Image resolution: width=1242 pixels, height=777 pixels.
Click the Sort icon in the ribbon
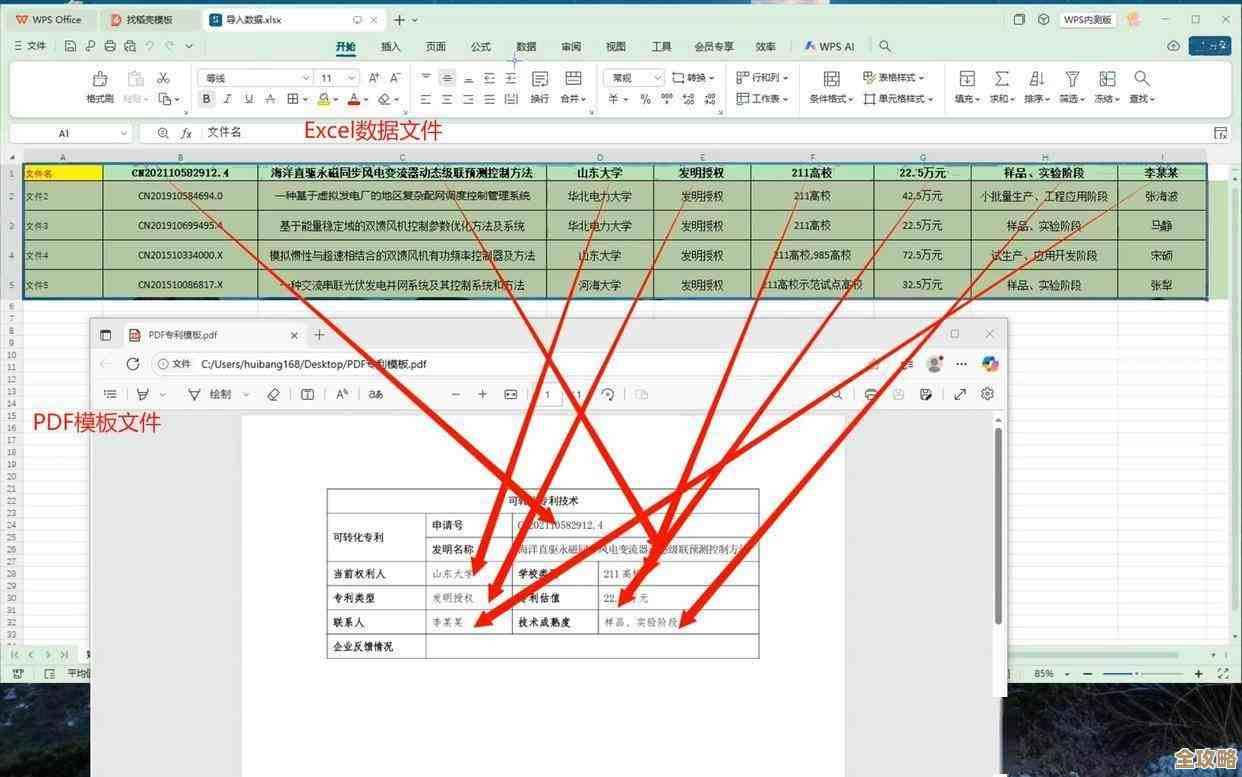[x=1036, y=78]
